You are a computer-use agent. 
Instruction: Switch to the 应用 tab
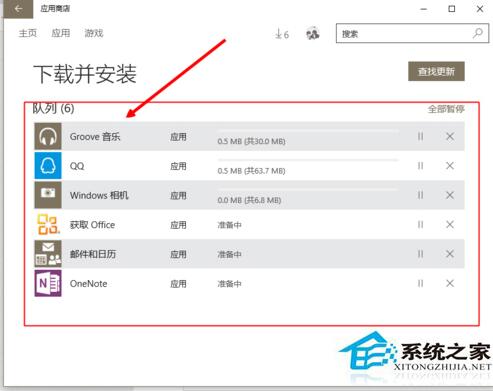[x=61, y=33]
